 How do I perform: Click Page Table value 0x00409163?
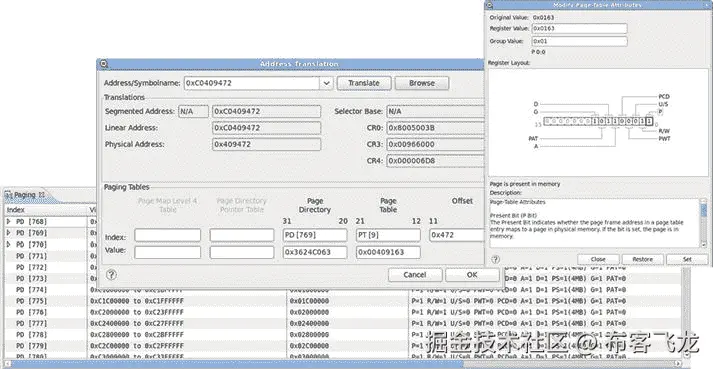point(388,252)
